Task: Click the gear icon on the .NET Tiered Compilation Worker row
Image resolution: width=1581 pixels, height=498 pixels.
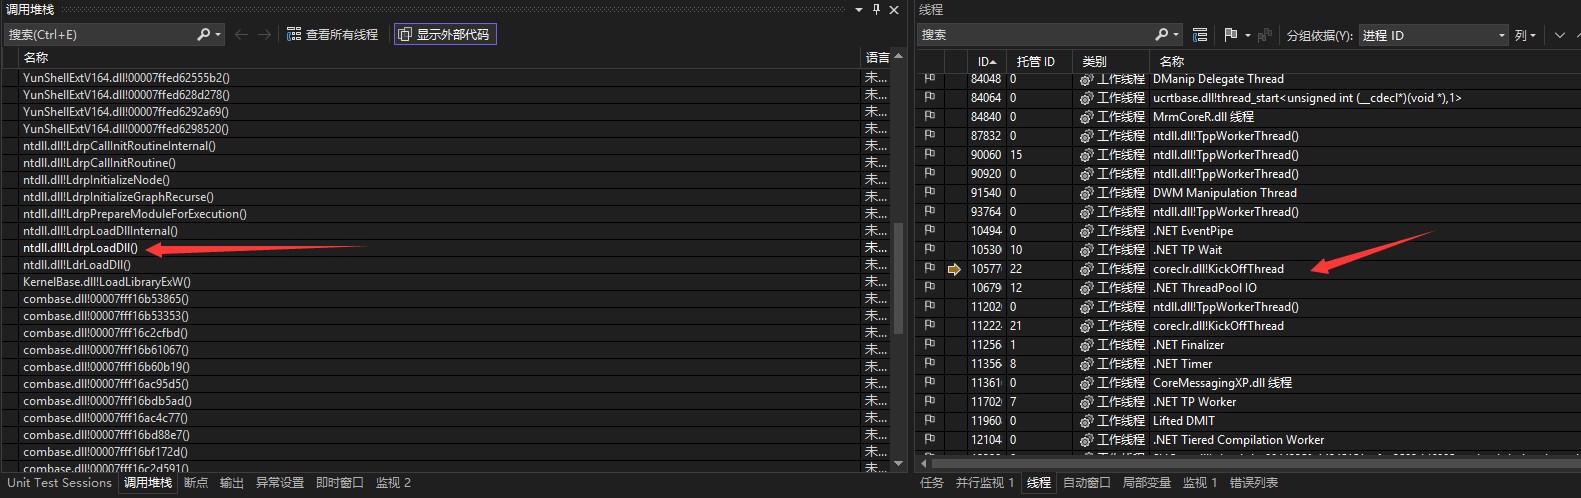Action: coord(1086,440)
